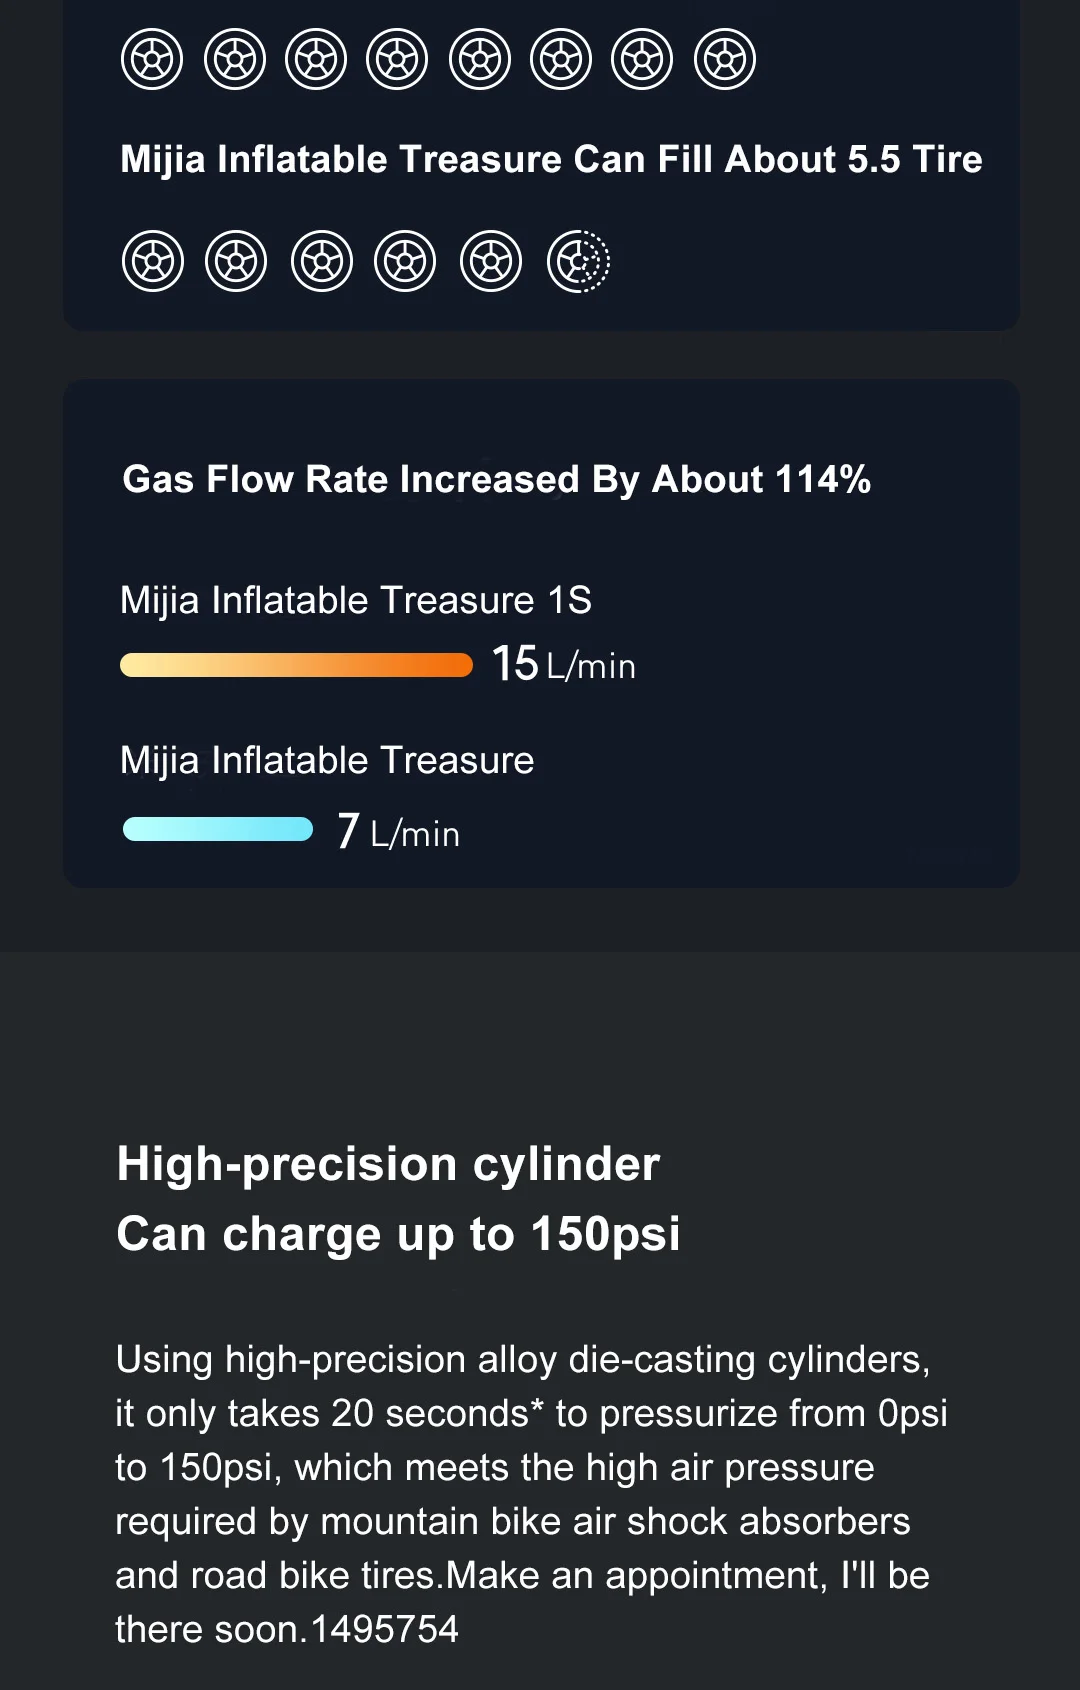Click the first tire icon in top row
1080x1690 pixels.
152,60
